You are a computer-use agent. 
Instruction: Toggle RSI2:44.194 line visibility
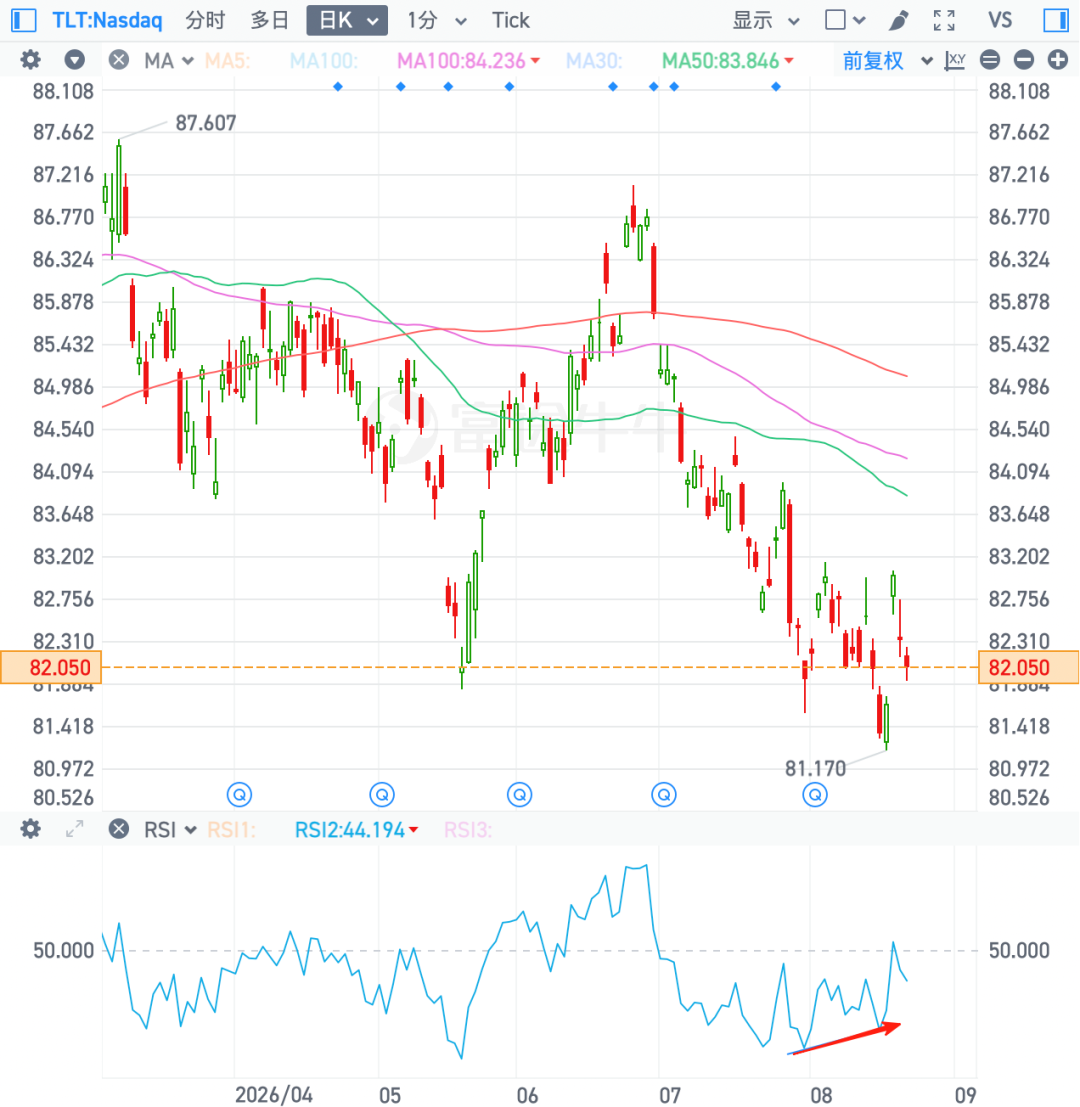pyautogui.click(x=356, y=829)
